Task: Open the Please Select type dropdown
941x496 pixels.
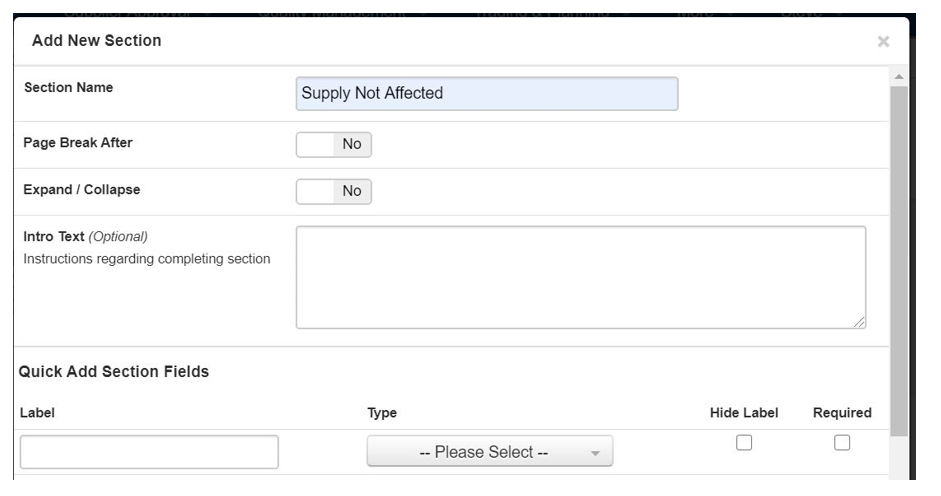Action: [490, 452]
